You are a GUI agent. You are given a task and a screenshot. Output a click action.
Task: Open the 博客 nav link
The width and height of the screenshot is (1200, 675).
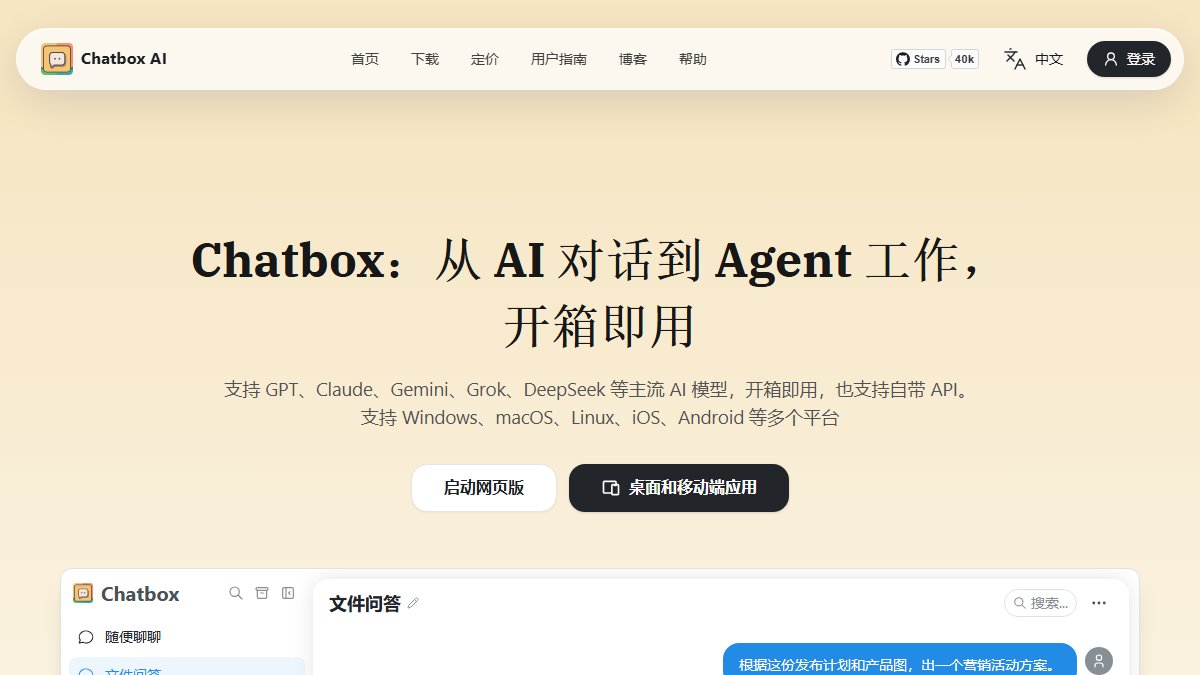tap(633, 59)
